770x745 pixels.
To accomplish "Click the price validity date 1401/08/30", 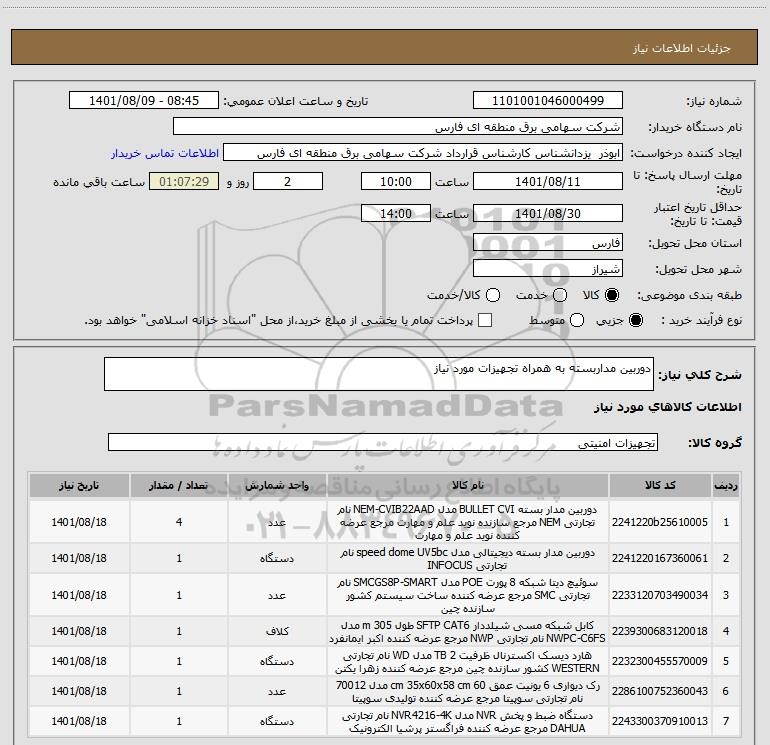I will [x=548, y=214].
